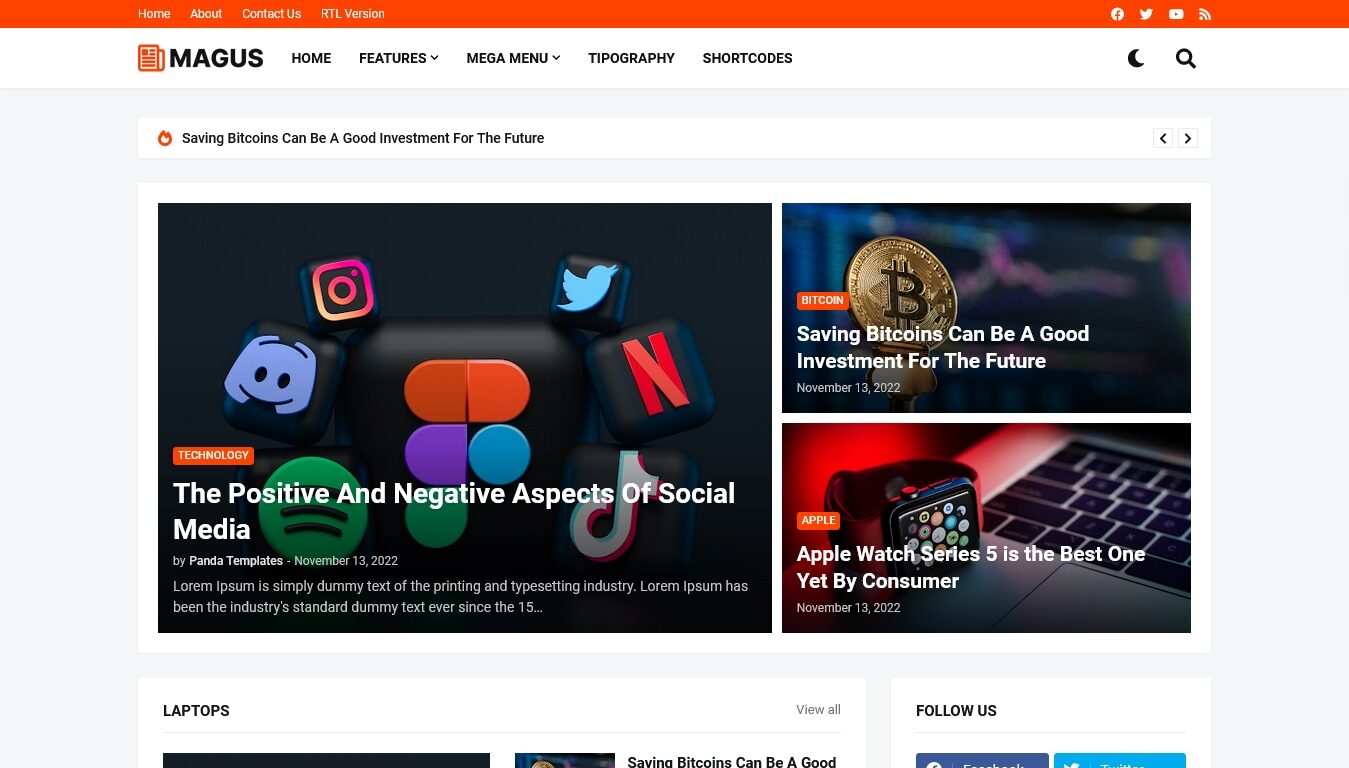Expand the FEATURES dropdown menu
This screenshot has height=768, width=1349.
click(398, 58)
